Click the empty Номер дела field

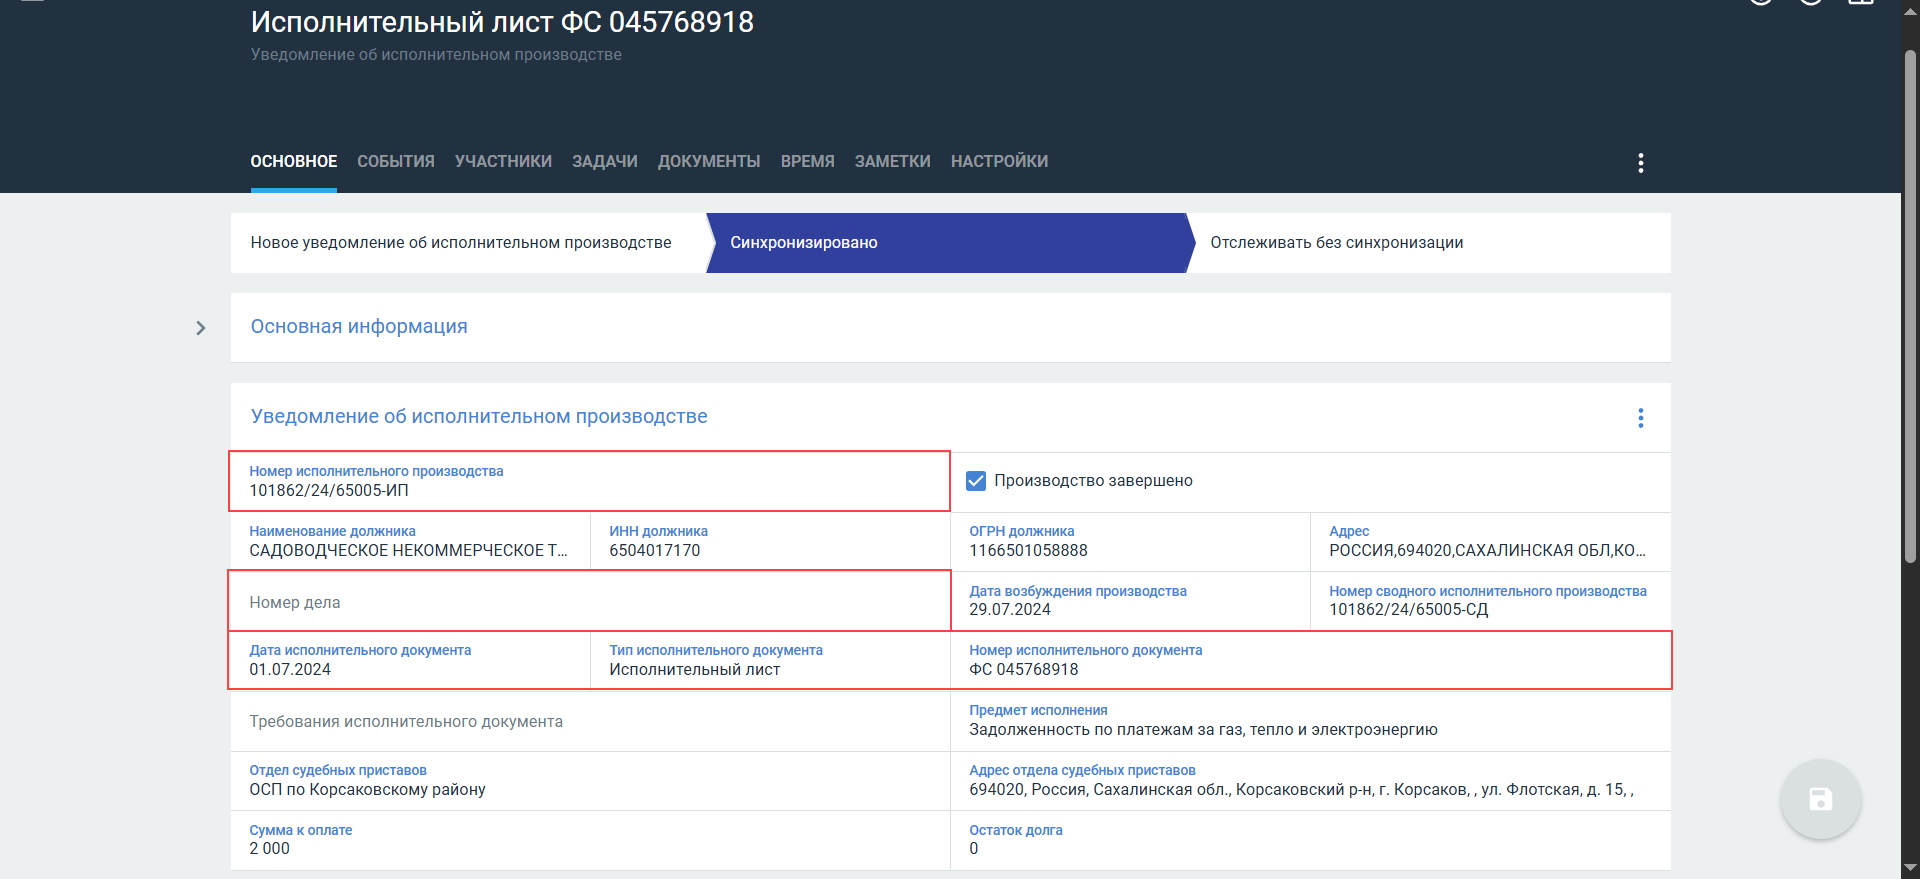pyautogui.click(x=588, y=602)
